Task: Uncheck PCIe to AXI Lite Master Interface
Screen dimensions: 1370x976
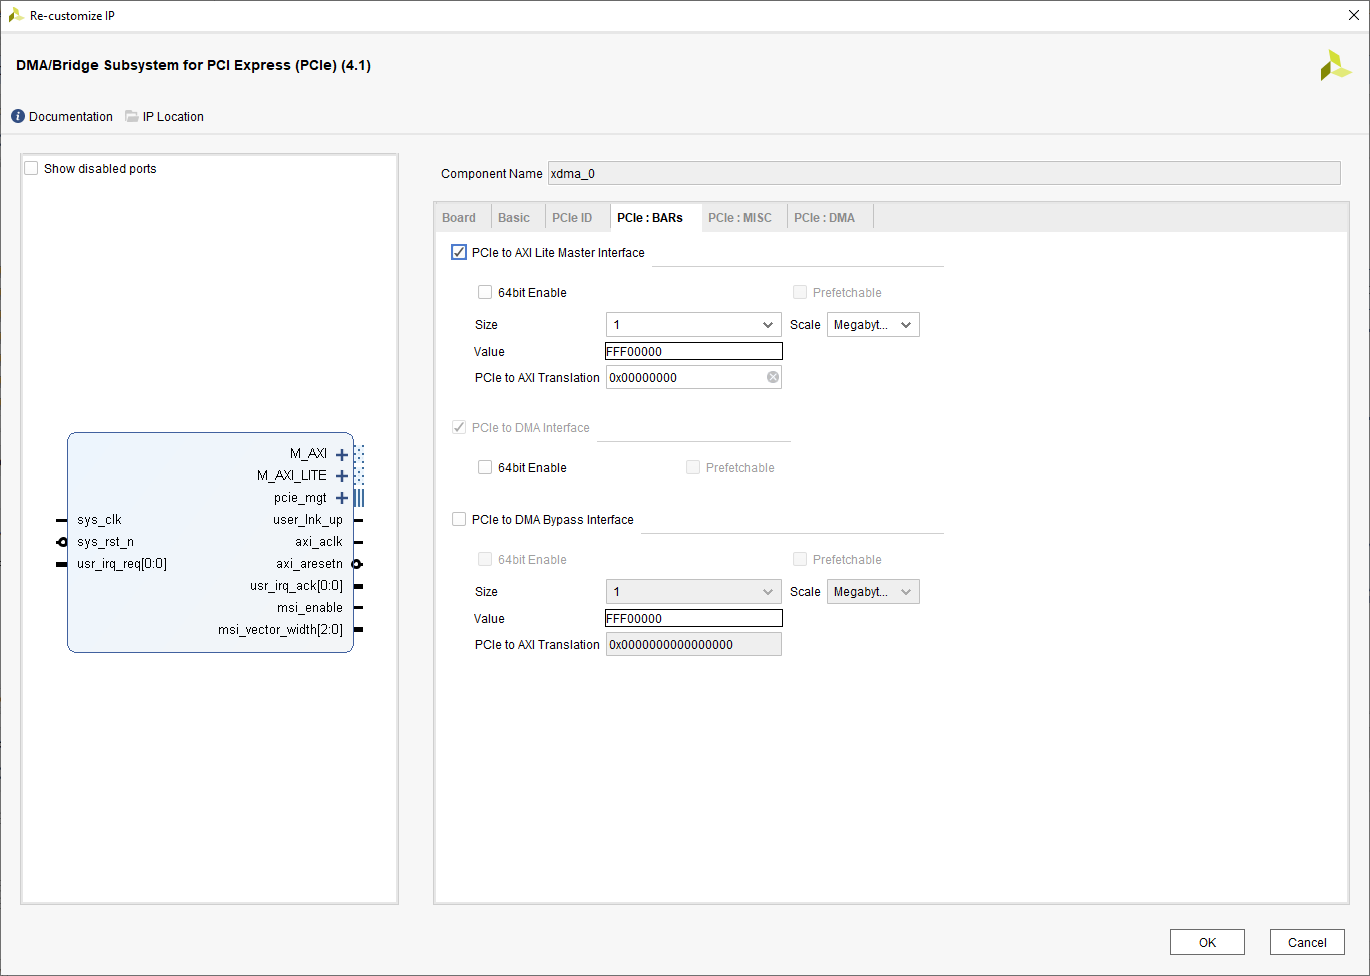Action: point(459,253)
